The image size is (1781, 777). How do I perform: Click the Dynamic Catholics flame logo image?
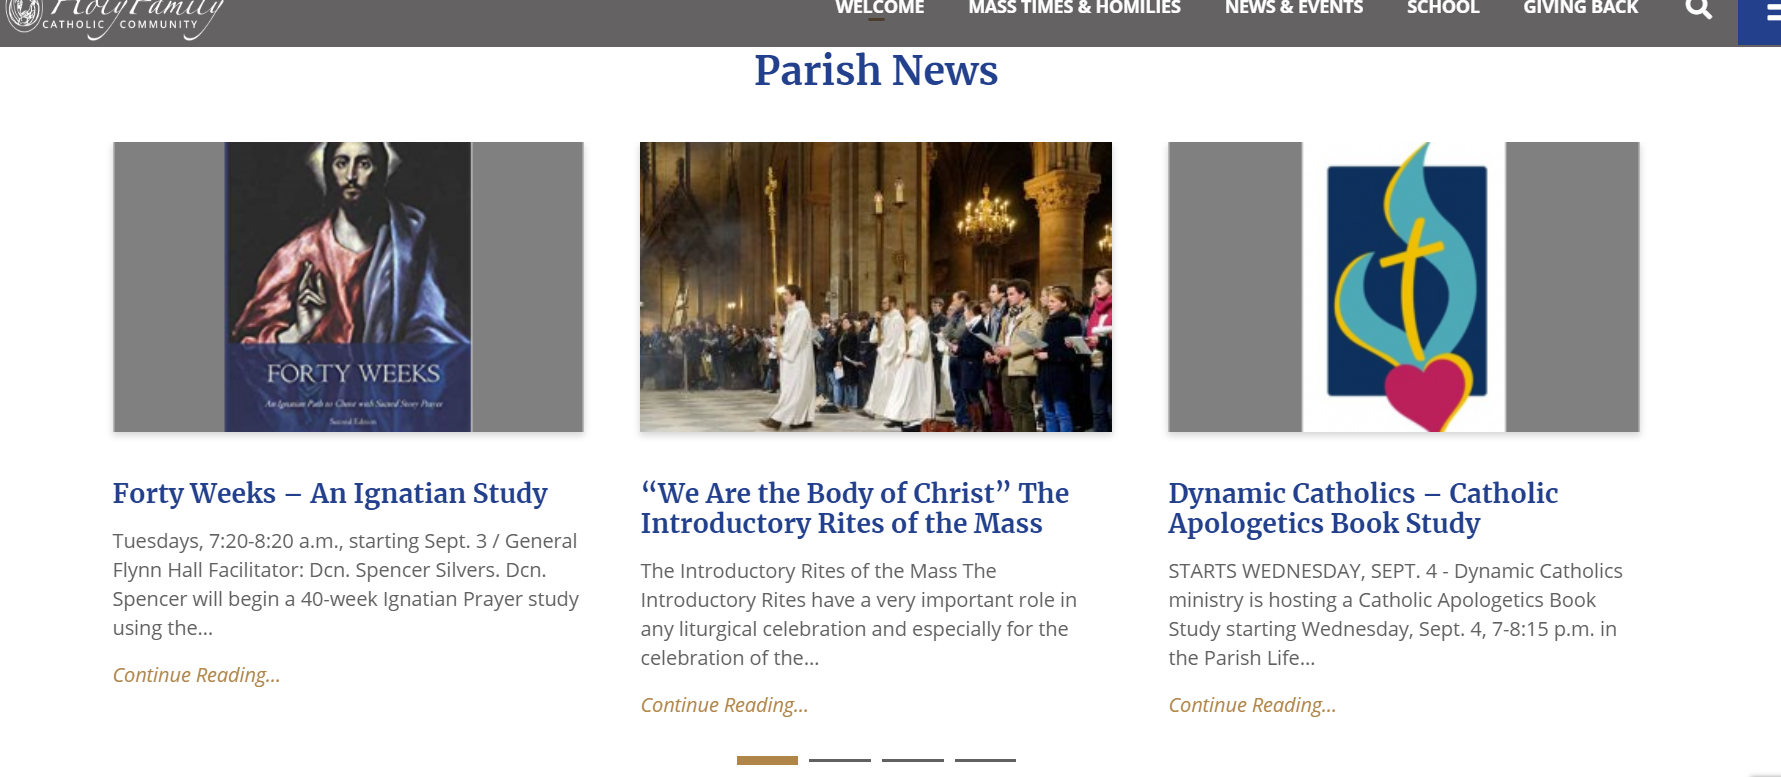pos(1403,287)
